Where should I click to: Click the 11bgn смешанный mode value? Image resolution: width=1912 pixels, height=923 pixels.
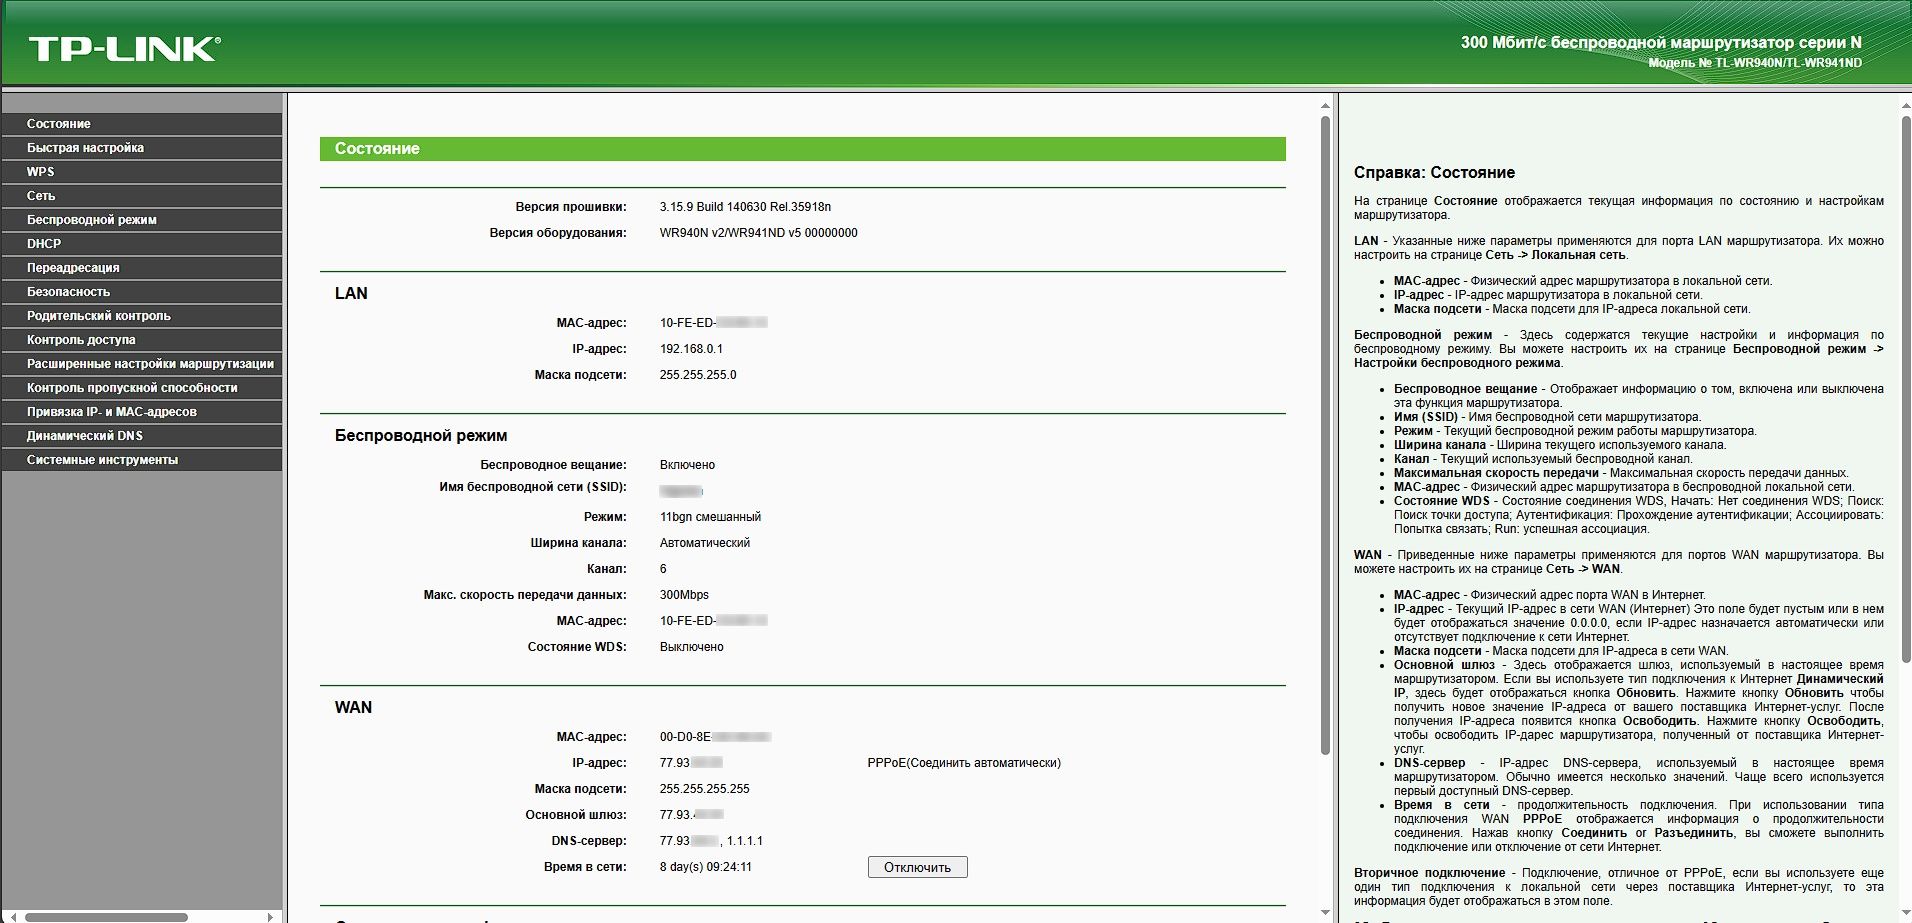point(710,517)
